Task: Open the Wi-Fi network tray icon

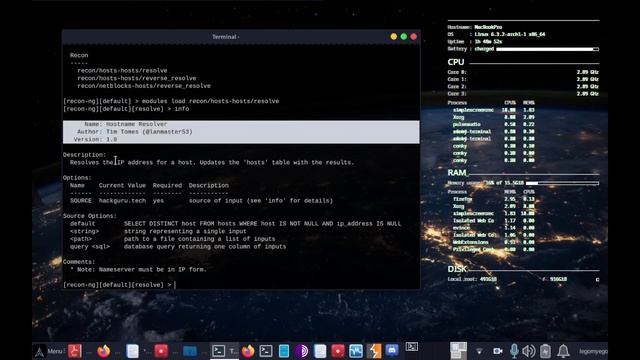Action: coord(479,351)
